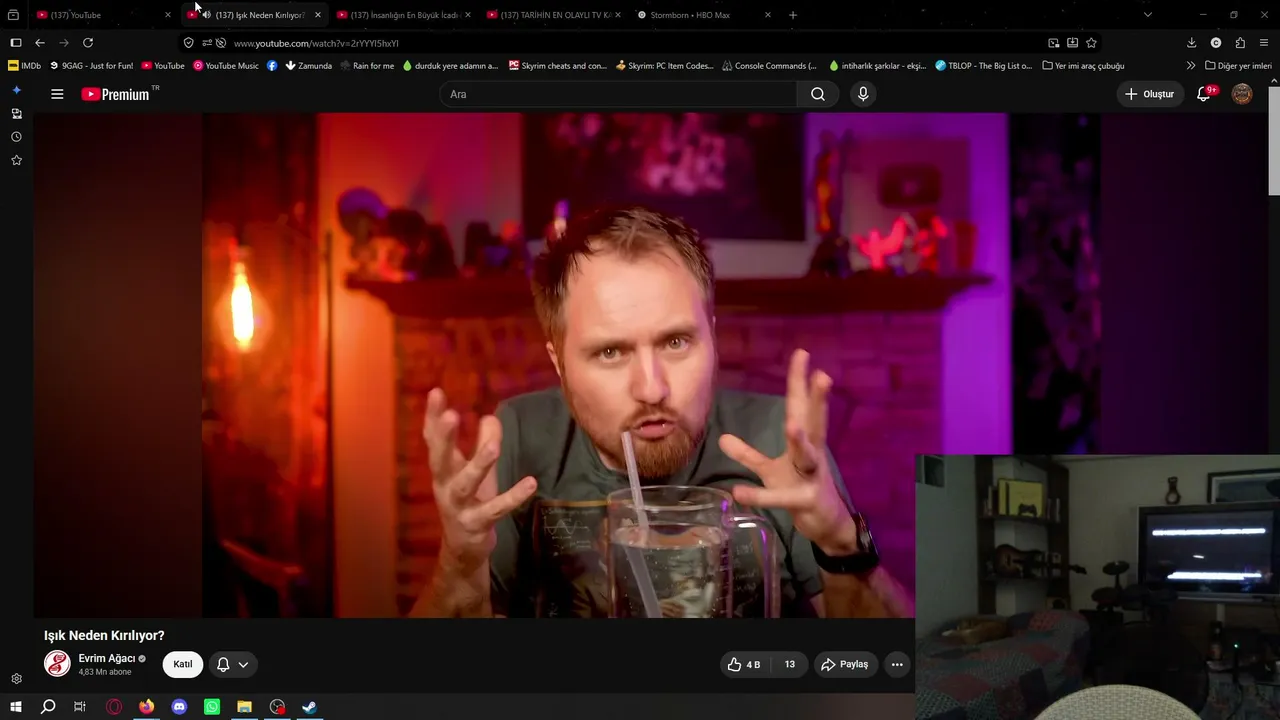Open WhatsApp from the taskbar
1280x720 pixels.
point(212,707)
